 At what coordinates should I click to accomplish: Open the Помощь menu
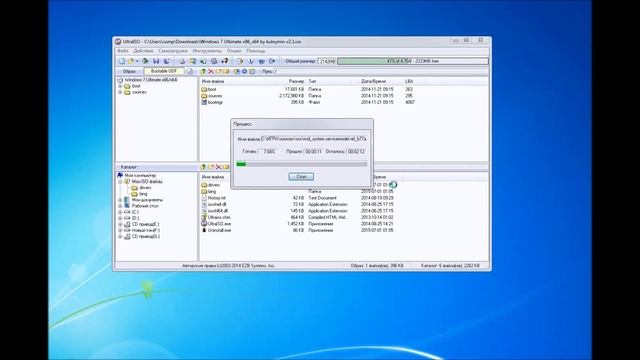(x=256, y=51)
